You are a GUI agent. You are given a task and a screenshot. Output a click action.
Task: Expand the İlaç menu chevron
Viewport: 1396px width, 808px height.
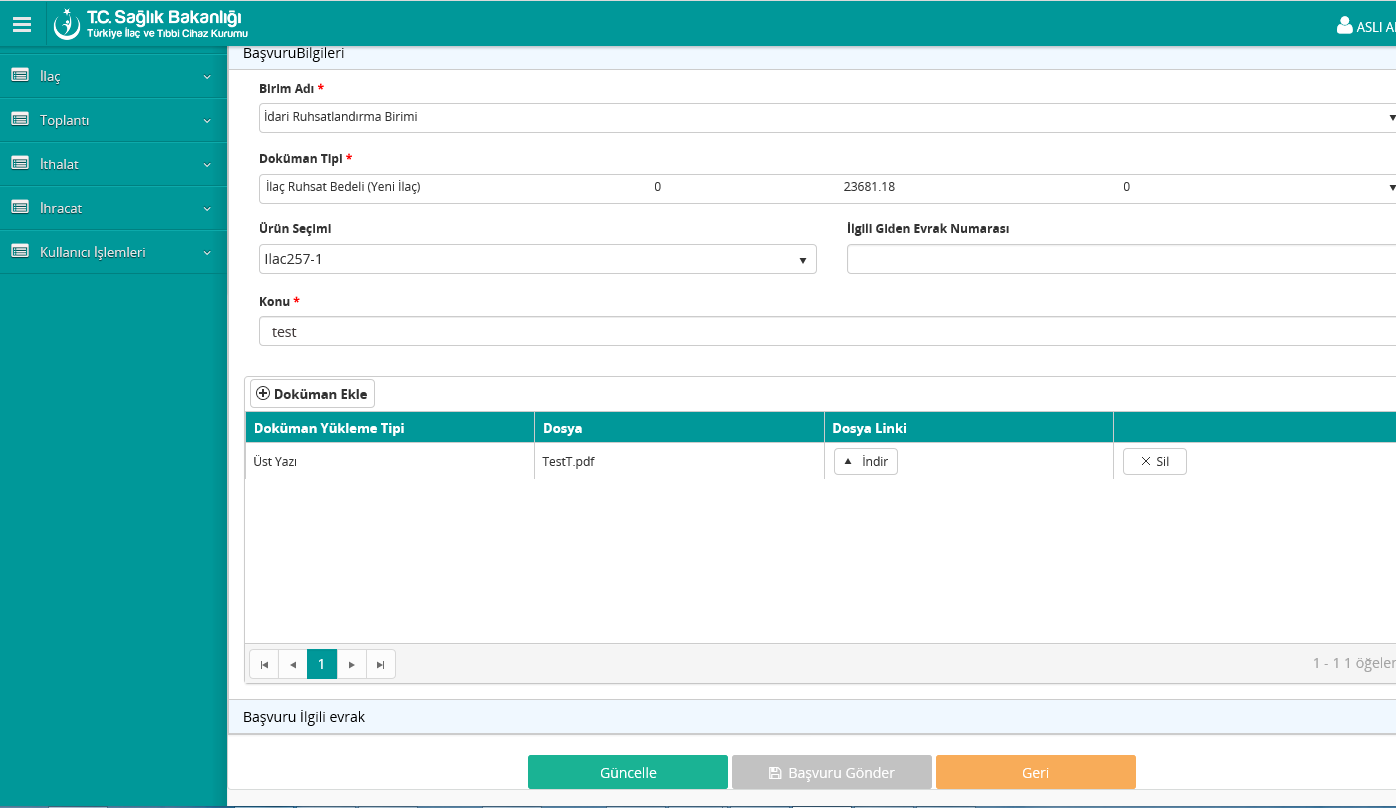tap(207, 77)
